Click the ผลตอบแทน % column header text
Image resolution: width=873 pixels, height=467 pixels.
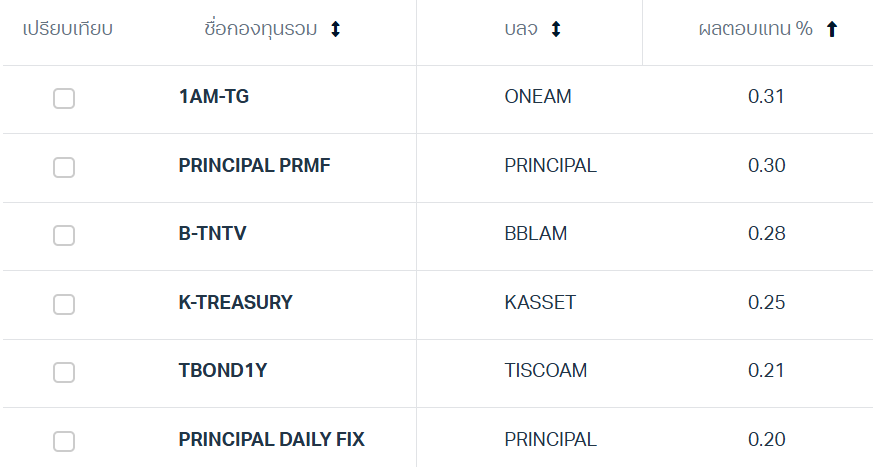coord(755,29)
